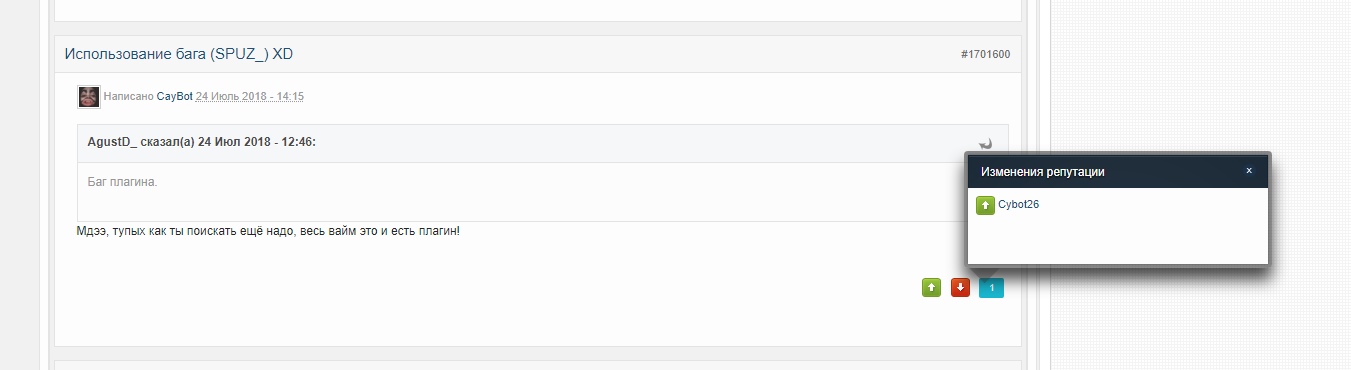Click the post permalink #1701600
The width and height of the screenshot is (1351, 370).
point(985,55)
